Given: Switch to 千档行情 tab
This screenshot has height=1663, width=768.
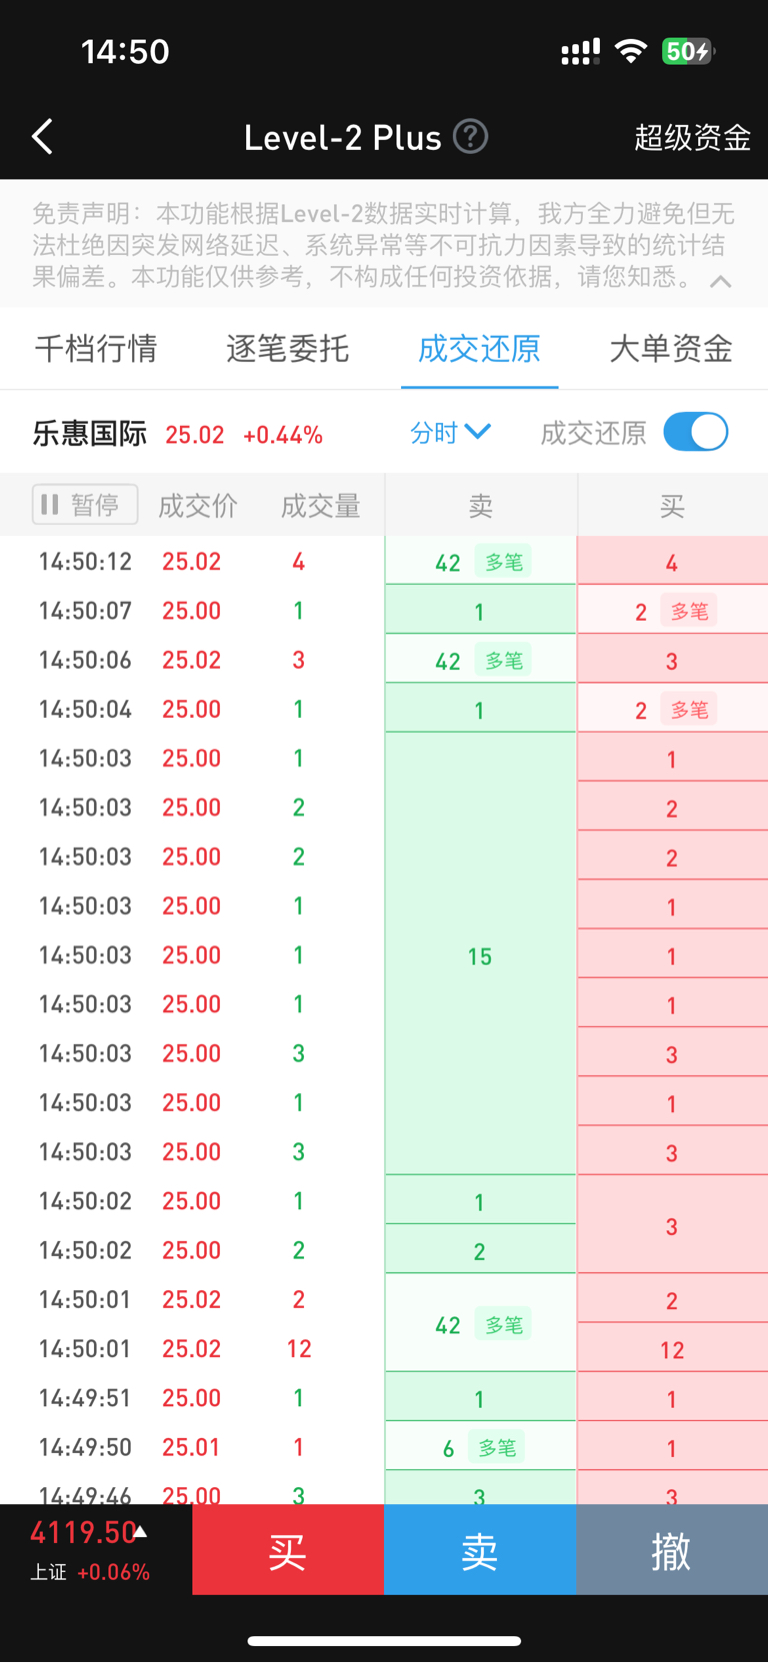Looking at the screenshot, I should click(x=96, y=348).
